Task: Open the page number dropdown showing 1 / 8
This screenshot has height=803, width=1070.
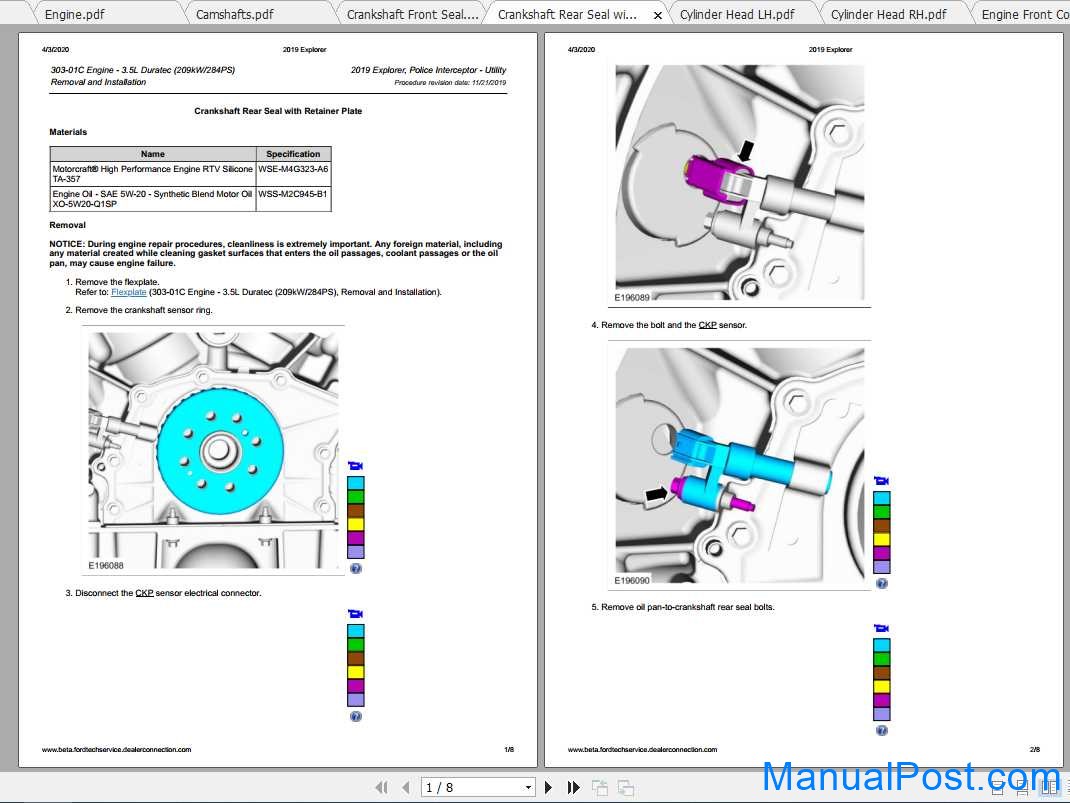Action: [x=528, y=787]
